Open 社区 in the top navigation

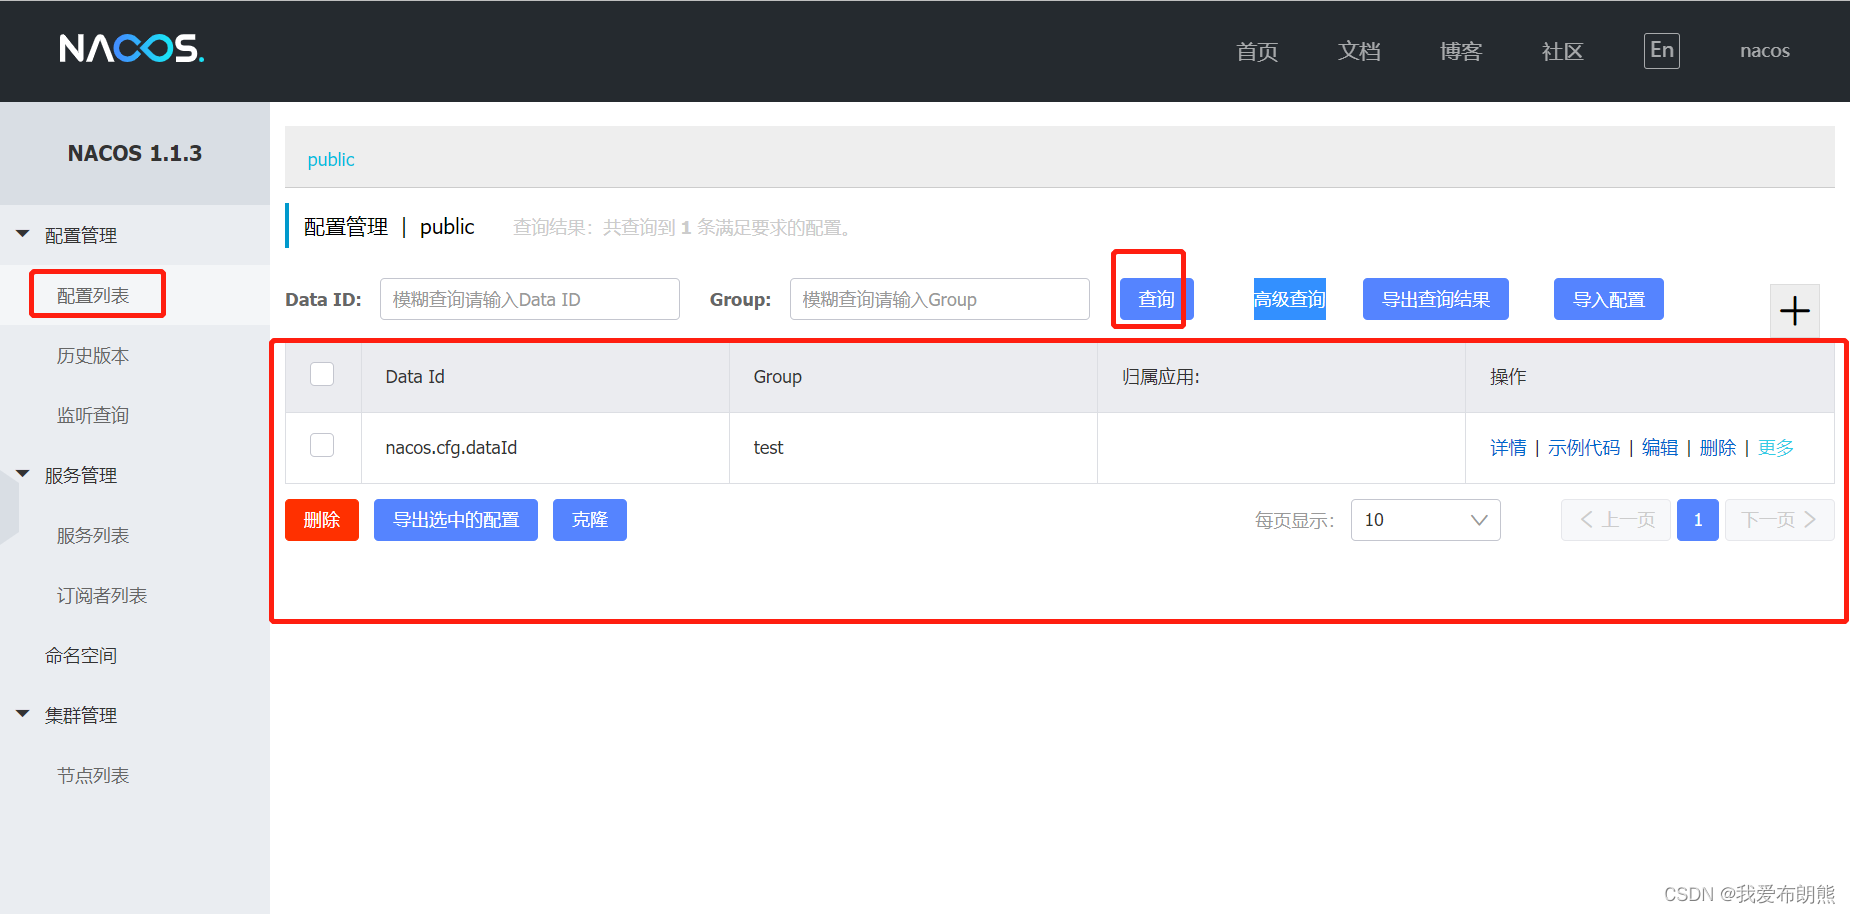[1563, 52]
